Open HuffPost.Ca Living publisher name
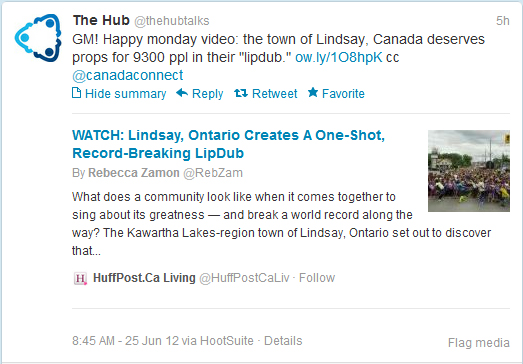 tap(144, 278)
